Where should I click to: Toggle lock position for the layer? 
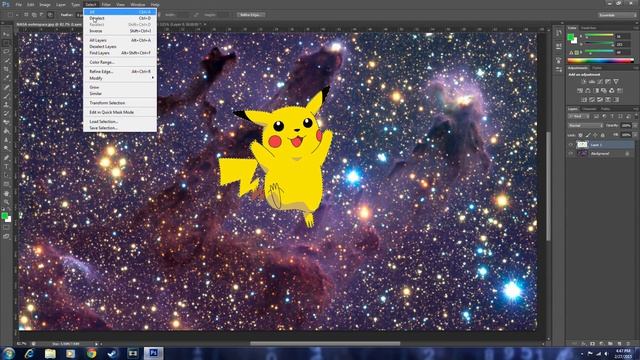[595, 135]
